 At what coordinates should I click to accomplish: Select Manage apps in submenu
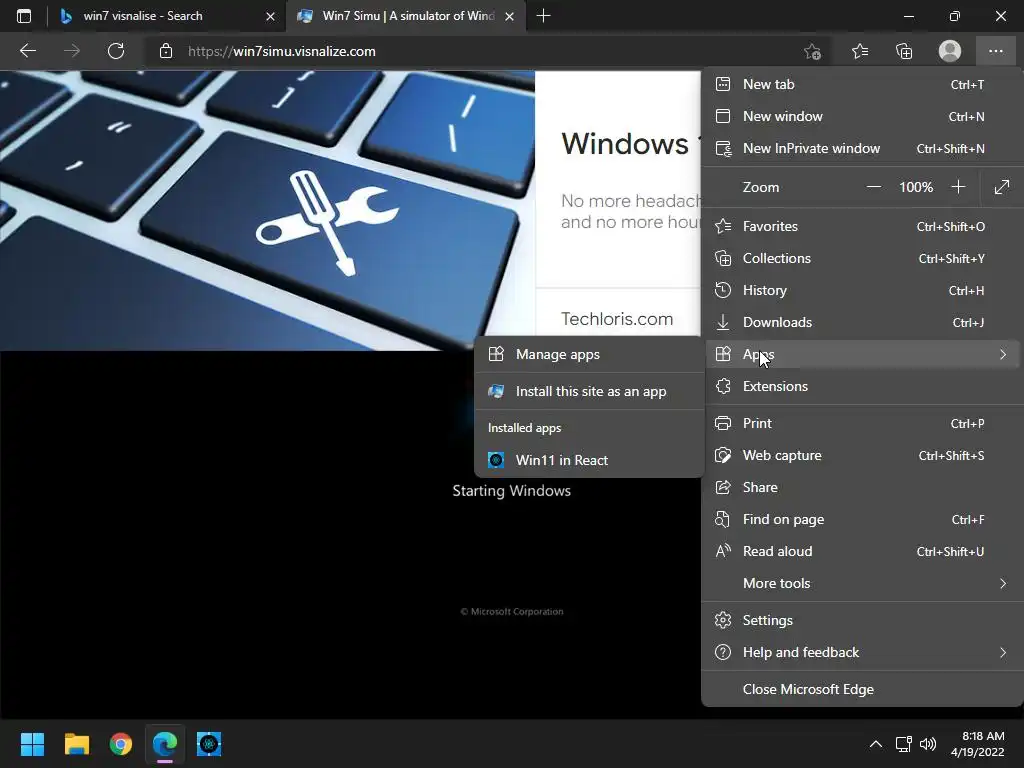590,354
